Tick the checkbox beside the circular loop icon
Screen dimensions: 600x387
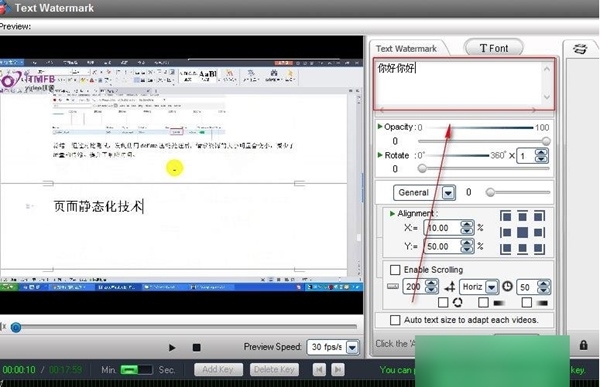443,302
